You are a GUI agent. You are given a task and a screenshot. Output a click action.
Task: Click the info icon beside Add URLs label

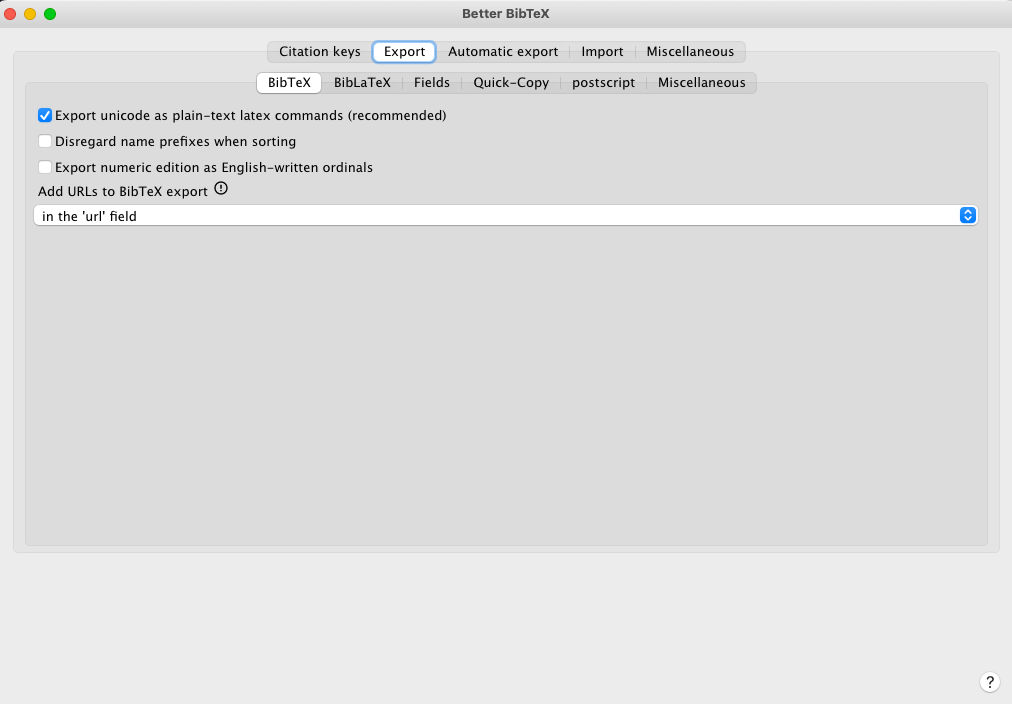click(x=221, y=188)
